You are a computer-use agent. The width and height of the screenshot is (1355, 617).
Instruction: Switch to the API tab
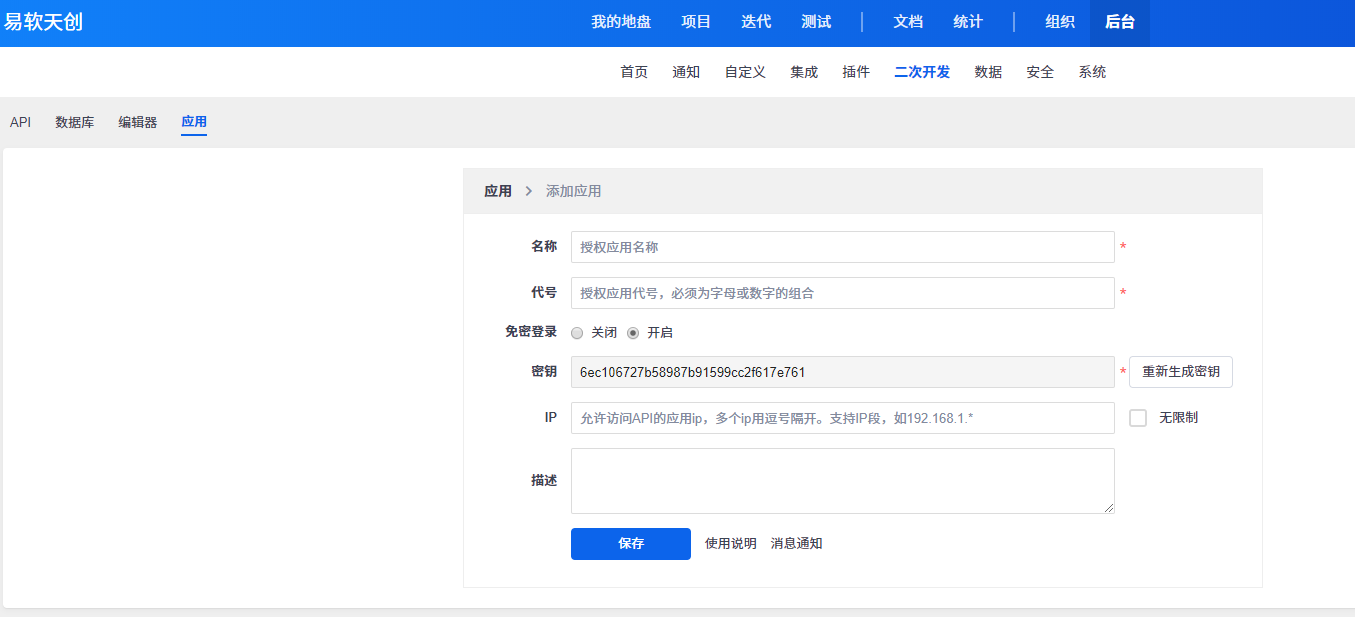[20, 122]
